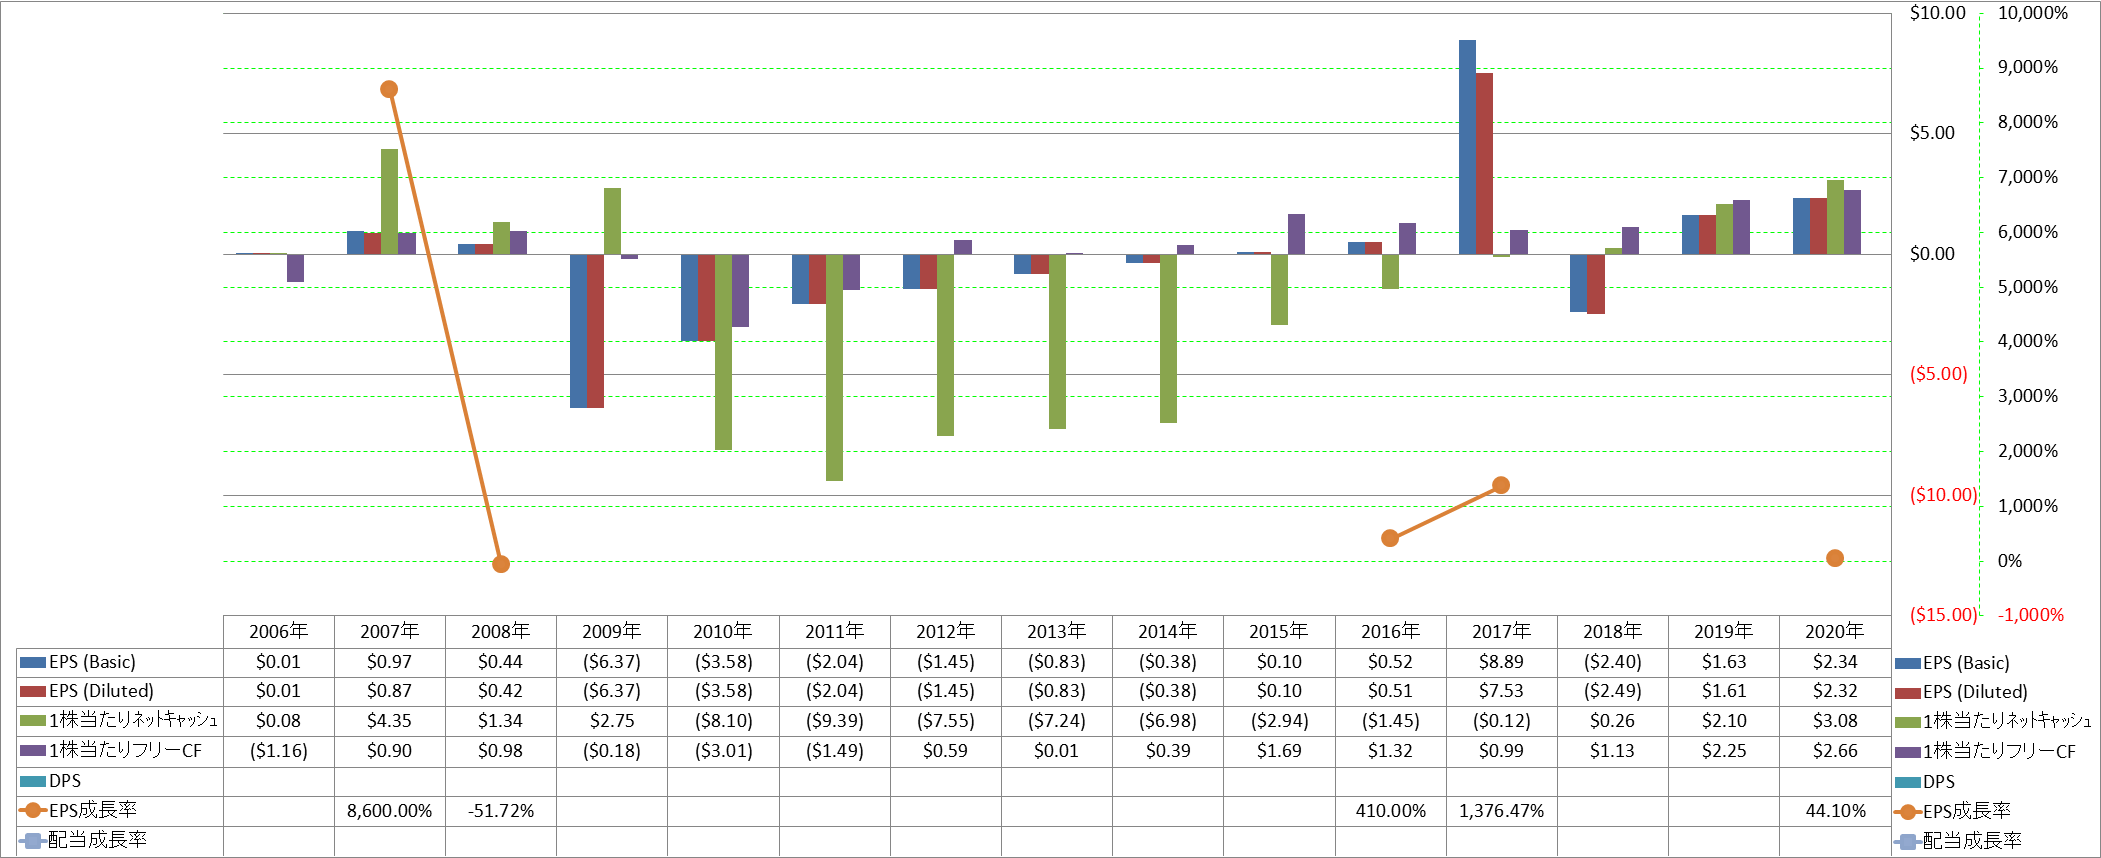Click the 1株当たりフリーCF row label on left
This screenshot has height=858, width=2101.
click(x=125, y=751)
